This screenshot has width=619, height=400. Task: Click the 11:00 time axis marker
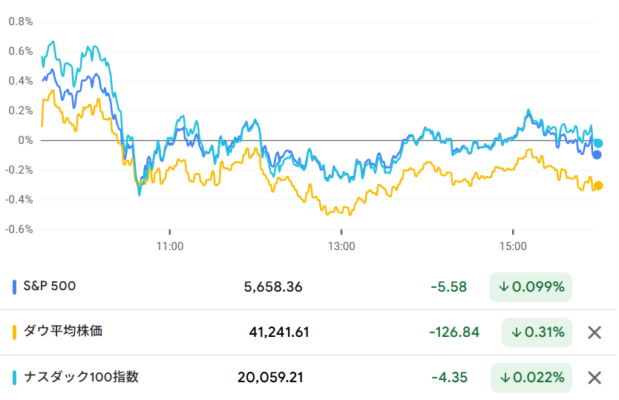(170, 246)
